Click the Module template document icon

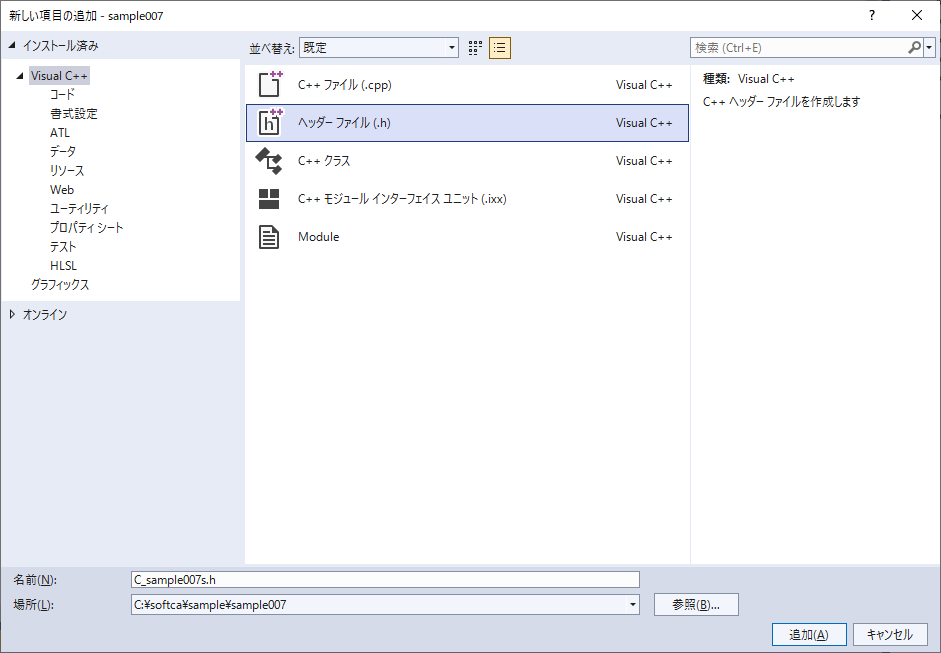[270, 237]
